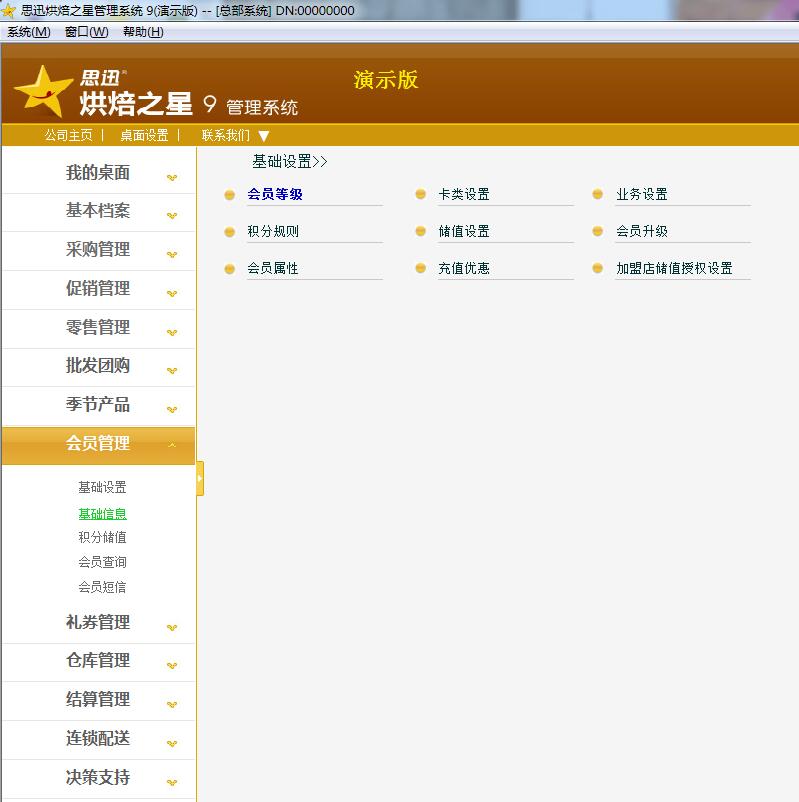Click the star logo of 烘焙之星
Image resolution: width=799 pixels, height=802 pixels.
[43, 92]
